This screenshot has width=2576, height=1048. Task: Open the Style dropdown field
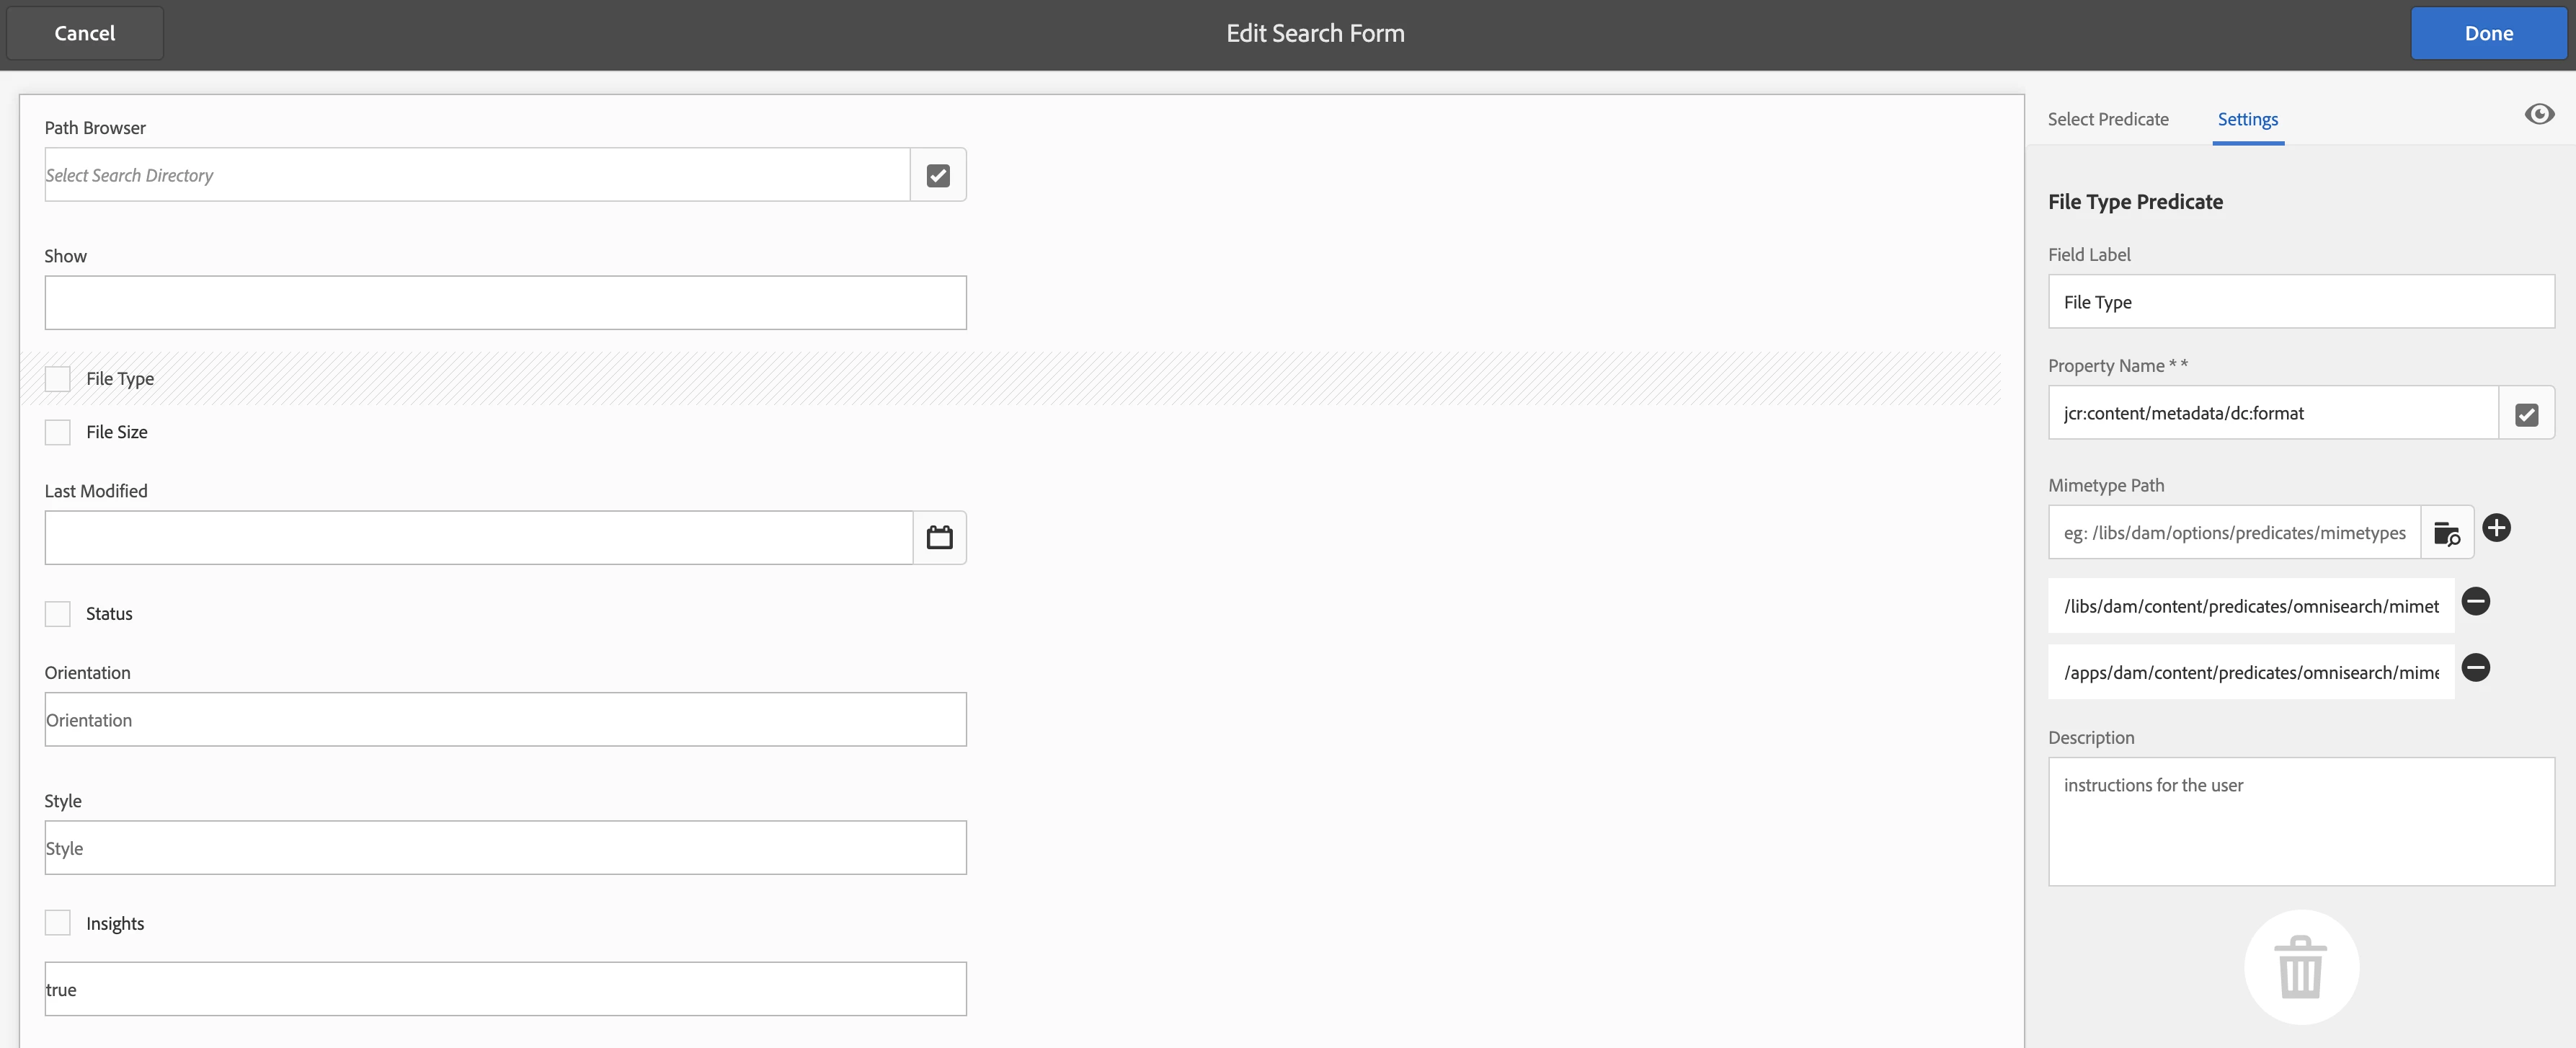(505, 848)
